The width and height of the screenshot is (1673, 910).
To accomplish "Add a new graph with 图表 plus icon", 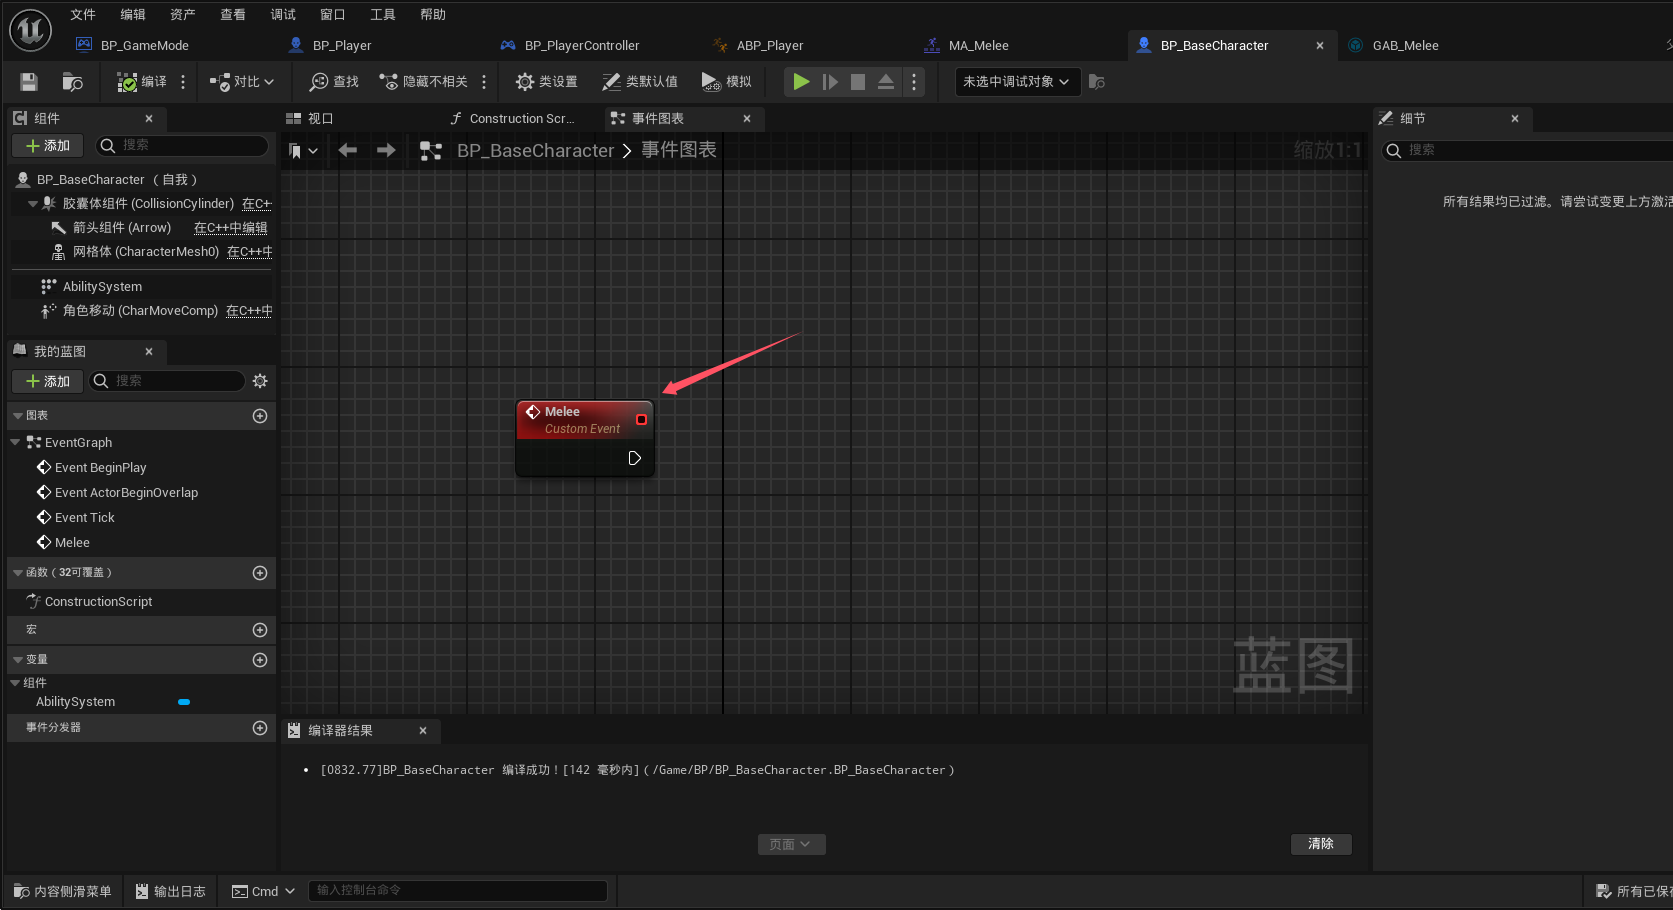I will [260, 416].
